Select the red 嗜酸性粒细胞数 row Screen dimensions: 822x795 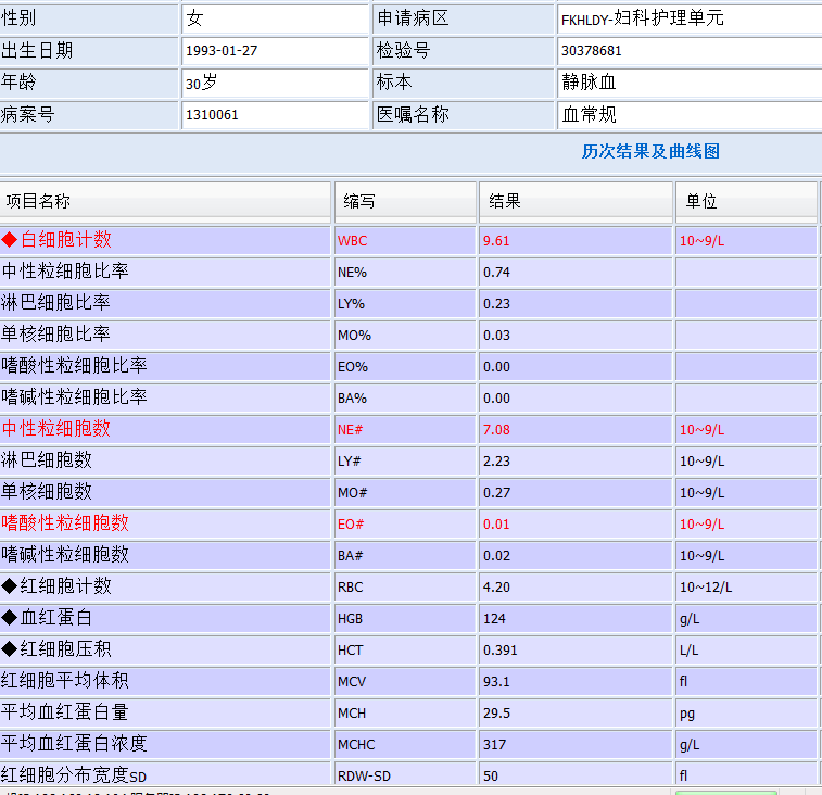coord(165,523)
